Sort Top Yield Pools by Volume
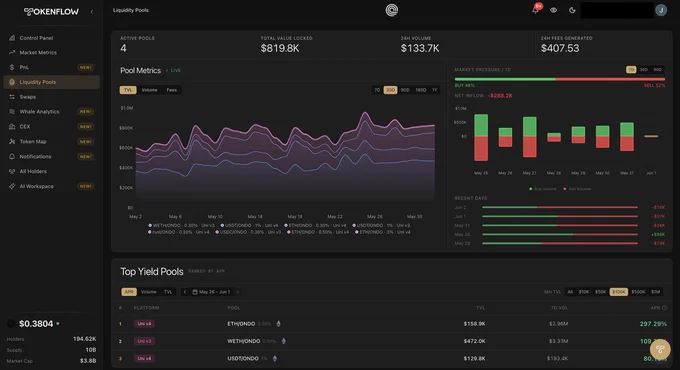 (148, 292)
